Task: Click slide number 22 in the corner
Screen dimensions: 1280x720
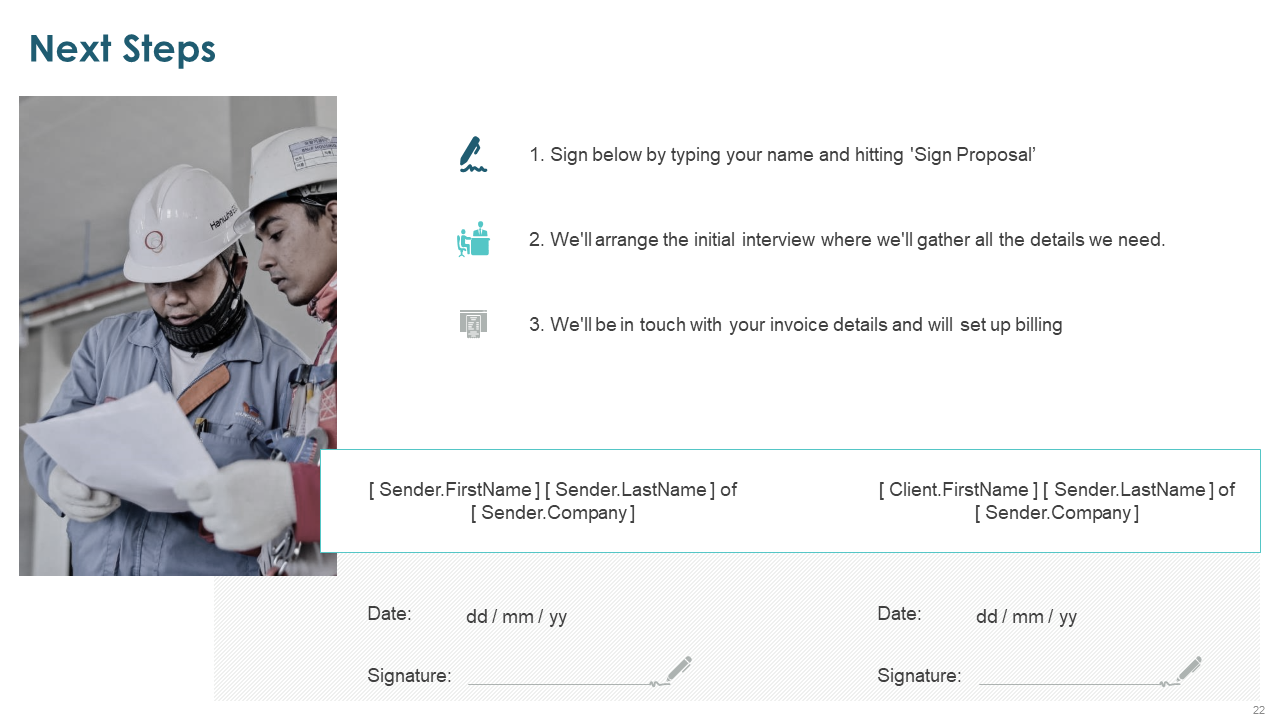Action: (x=1259, y=710)
